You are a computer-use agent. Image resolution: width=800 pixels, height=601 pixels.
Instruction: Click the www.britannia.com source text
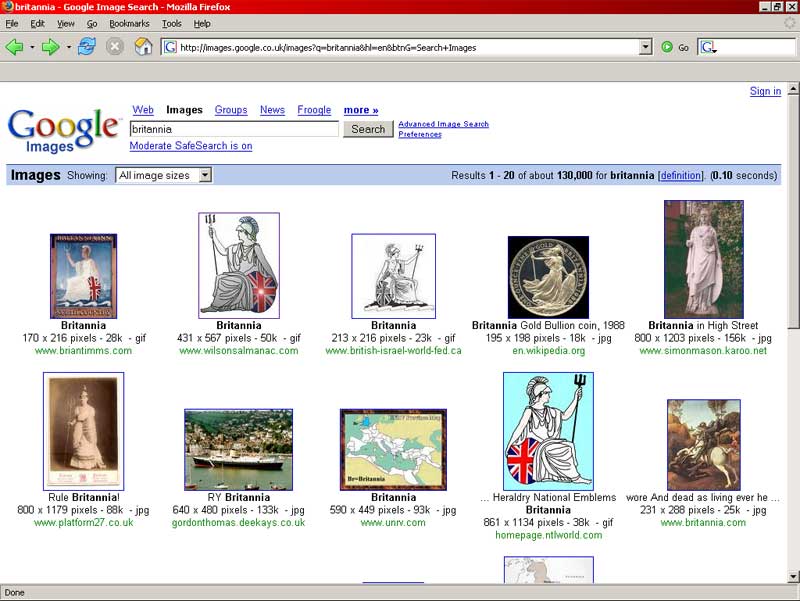click(x=703, y=522)
